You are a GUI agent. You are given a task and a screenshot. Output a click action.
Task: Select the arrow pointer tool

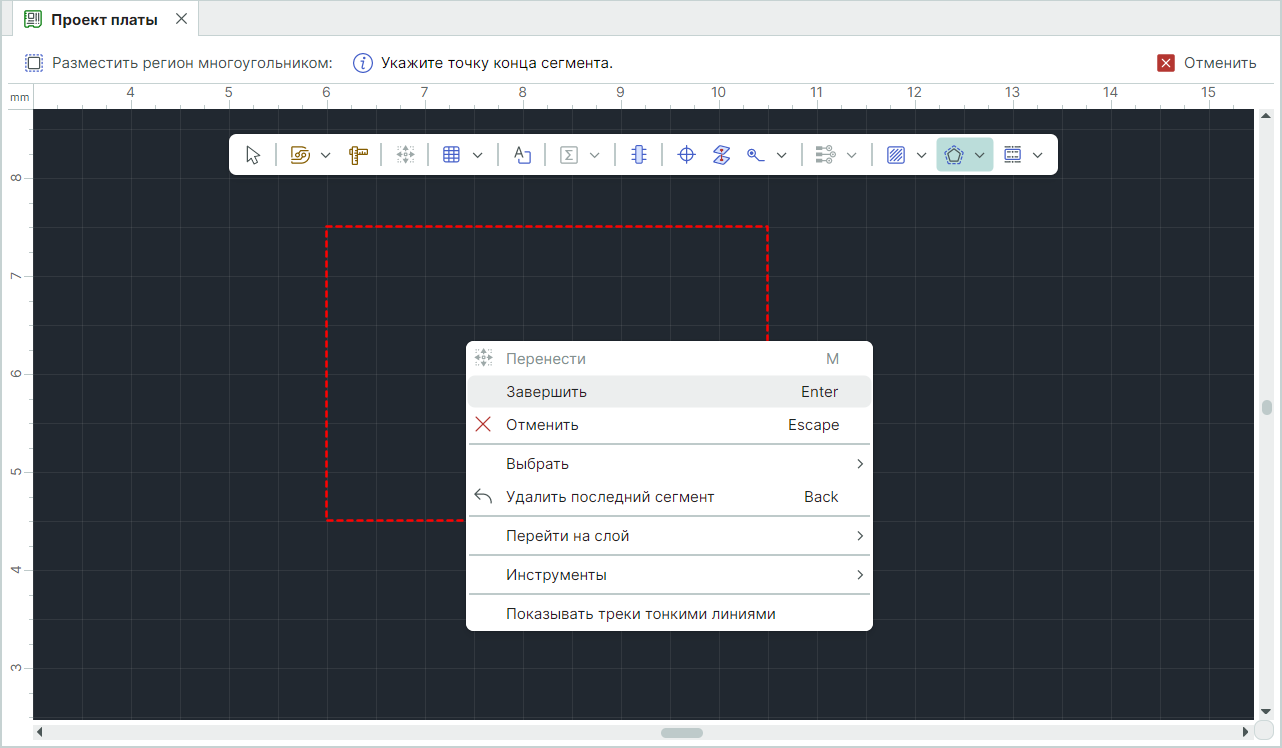253,155
